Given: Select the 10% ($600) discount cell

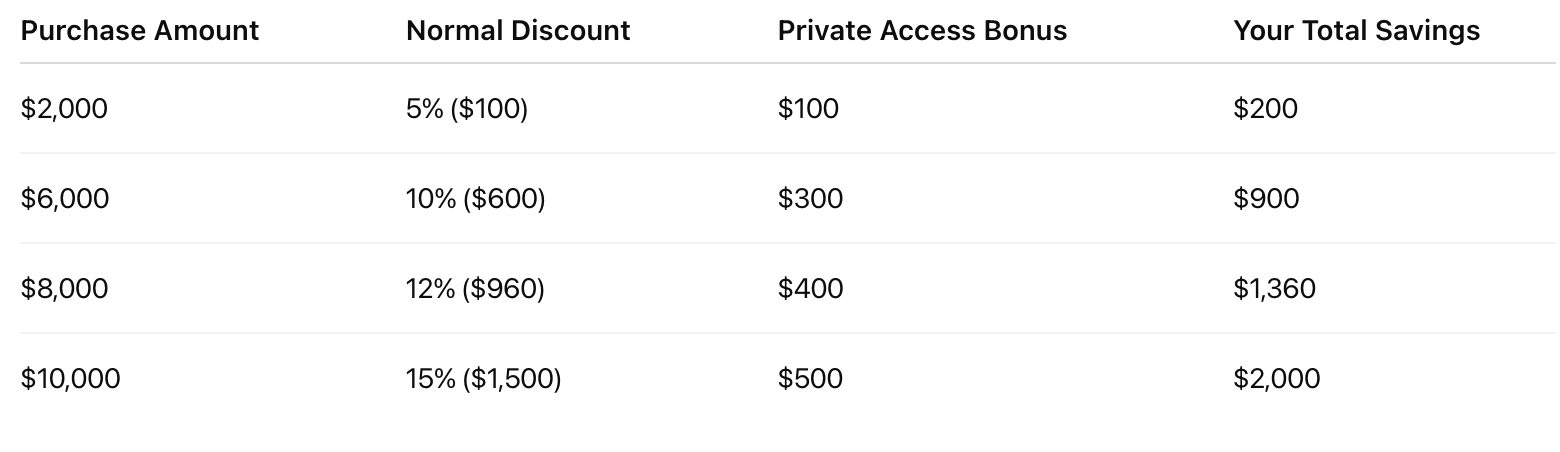Looking at the screenshot, I should click(x=476, y=199).
